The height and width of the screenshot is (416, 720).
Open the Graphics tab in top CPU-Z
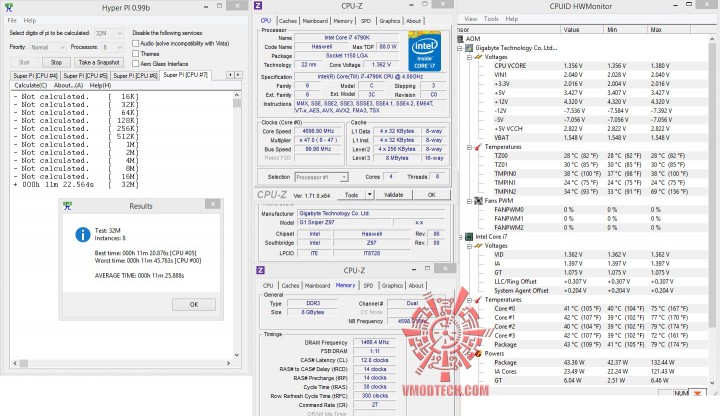389,21
